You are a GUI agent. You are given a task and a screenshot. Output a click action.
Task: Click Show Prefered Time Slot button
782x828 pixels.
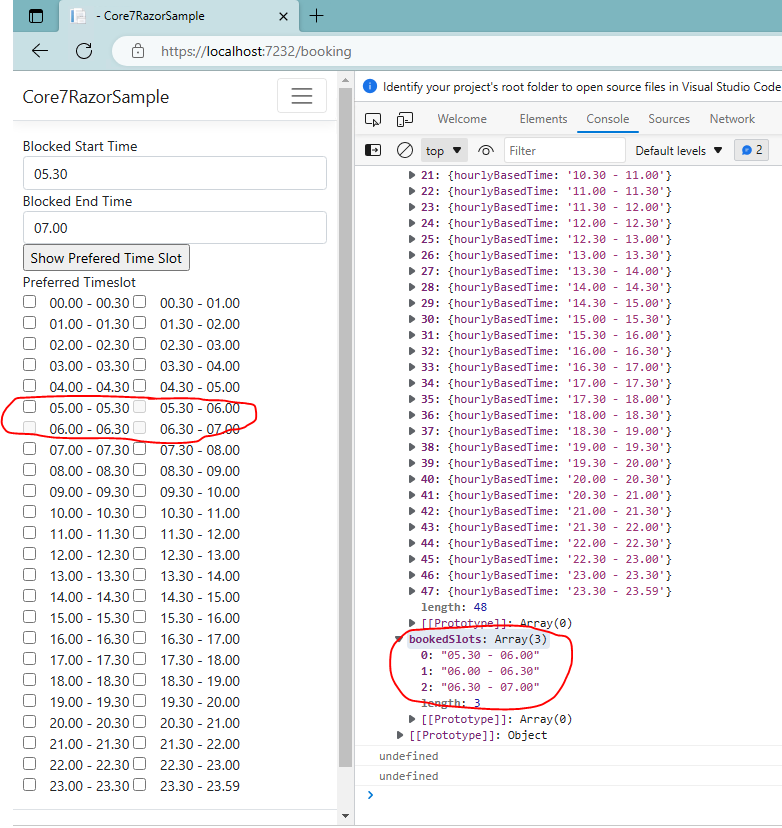[106, 258]
